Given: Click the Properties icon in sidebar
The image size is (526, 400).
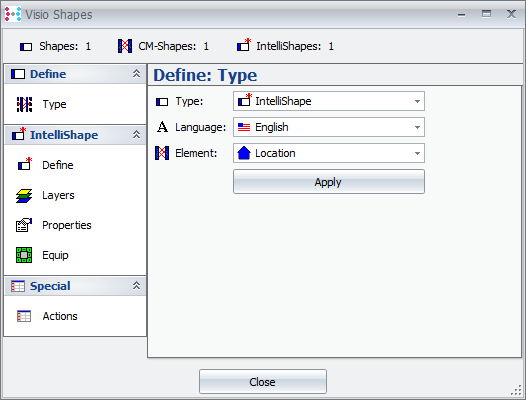Looking at the screenshot, I should click(24, 225).
